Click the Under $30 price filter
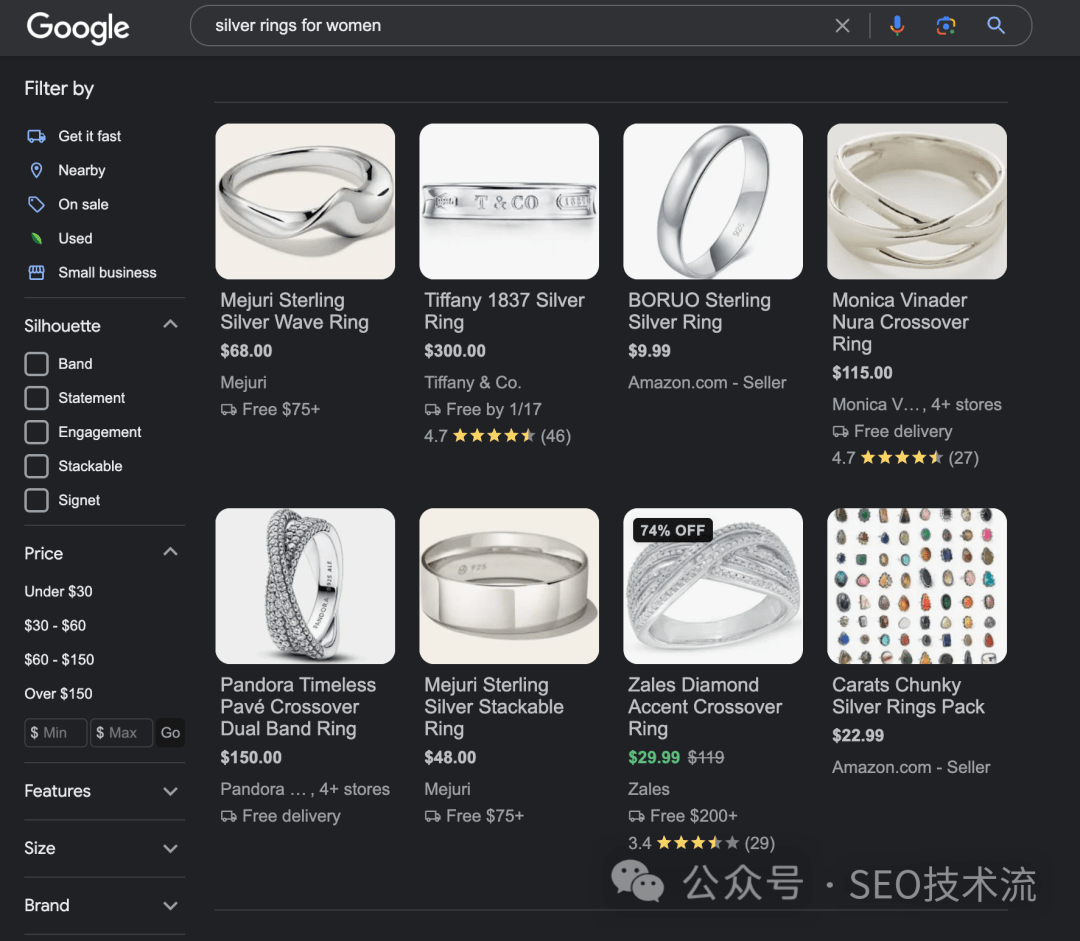The width and height of the screenshot is (1080, 941). [58, 591]
